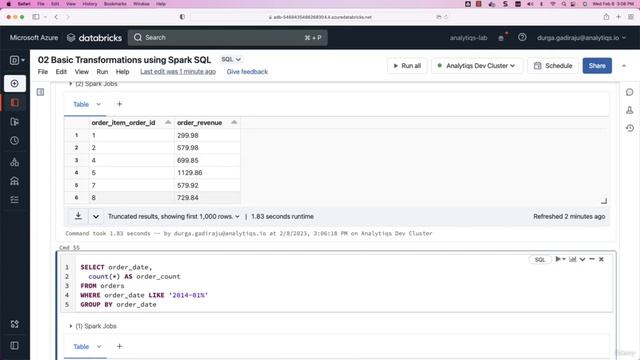Open the notebook comments icon
The image size is (640, 360).
[629, 92]
